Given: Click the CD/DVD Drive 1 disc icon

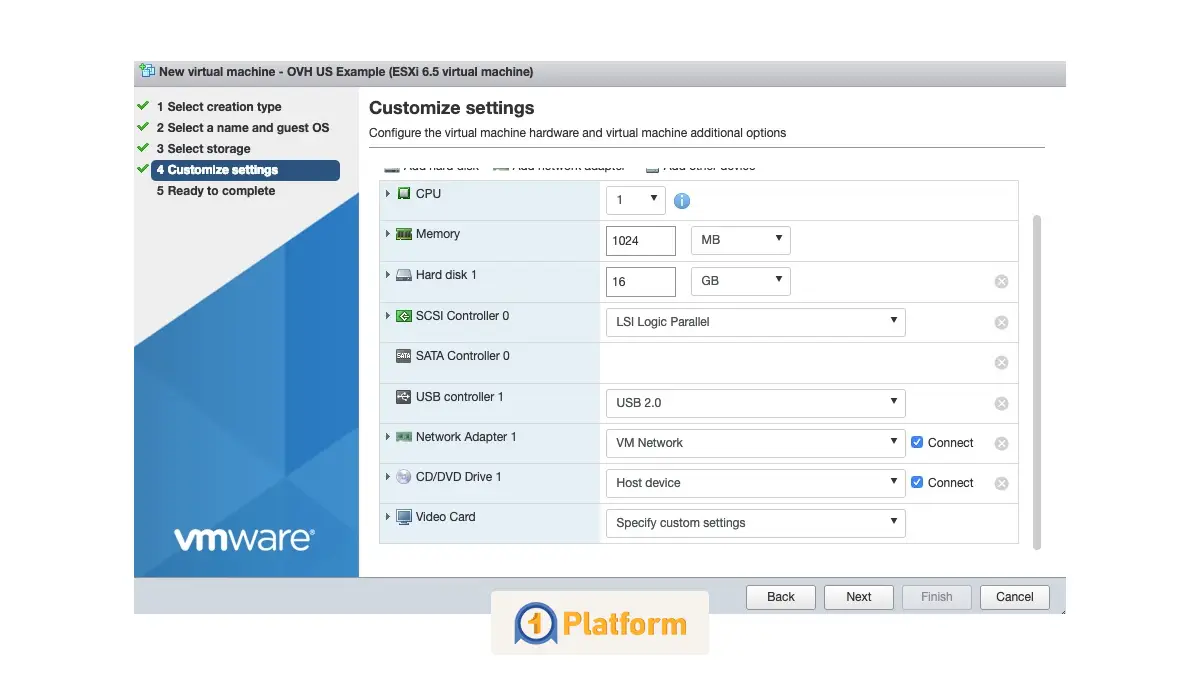Looking at the screenshot, I should coord(401,476).
